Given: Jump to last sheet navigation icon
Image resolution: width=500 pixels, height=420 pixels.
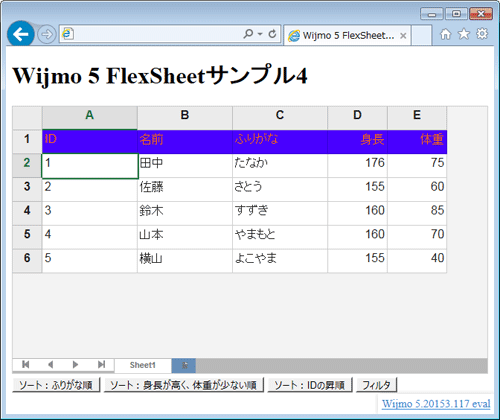Looking at the screenshot, I should [x=102, y=365].
